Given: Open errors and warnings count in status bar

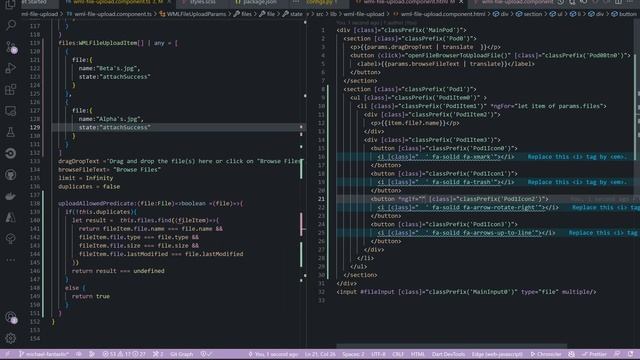Looking at the screenshot, I should [x=124, y=354].
